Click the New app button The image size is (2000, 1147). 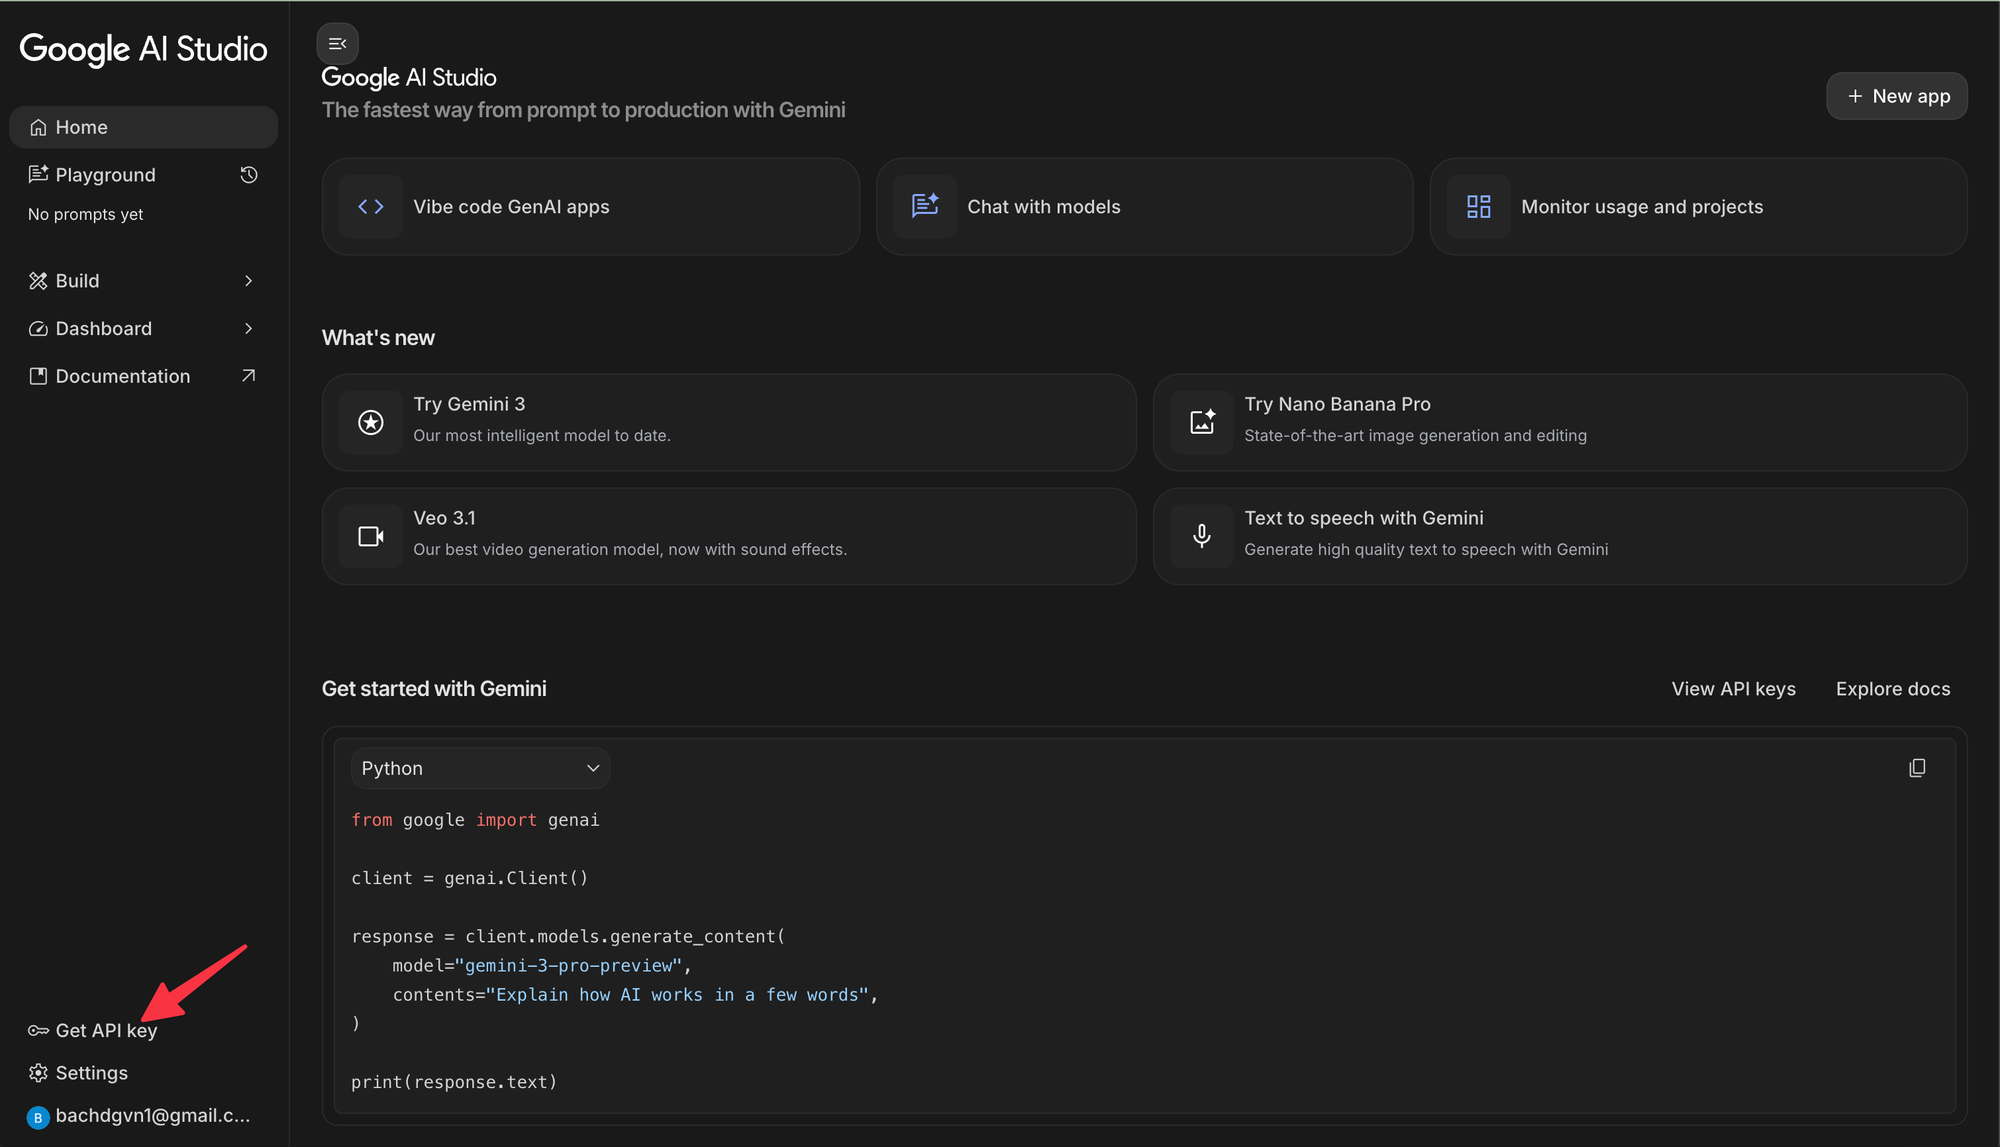[1896, 96]
